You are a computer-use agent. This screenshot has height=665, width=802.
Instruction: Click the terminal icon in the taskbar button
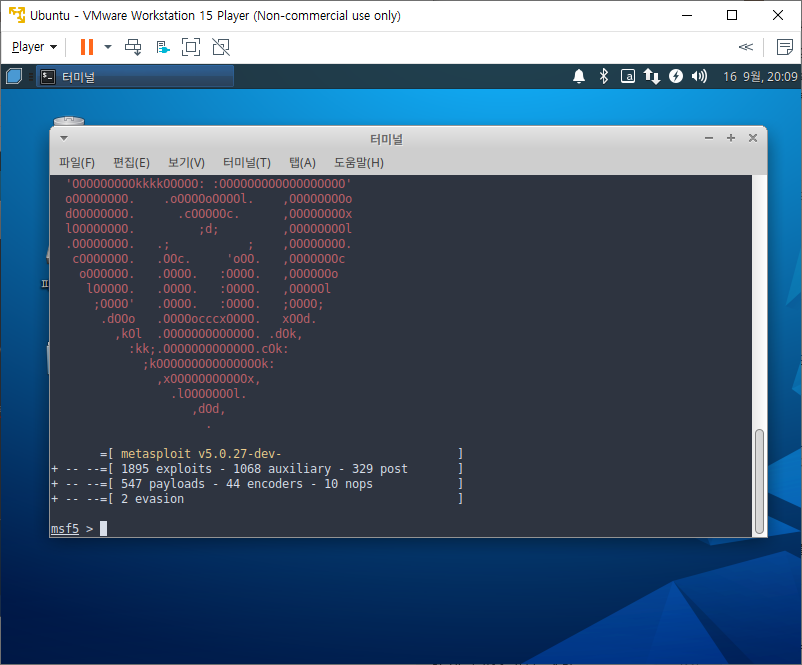48,77
